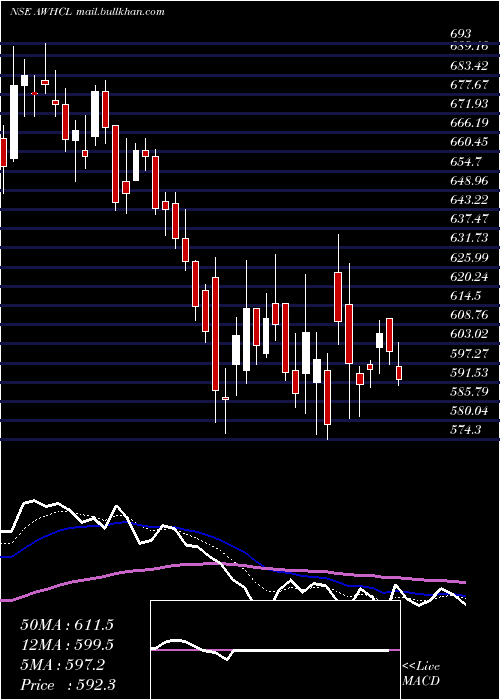Select the 625.99 price axis label

pyautogui.click(x=469, y=258)
